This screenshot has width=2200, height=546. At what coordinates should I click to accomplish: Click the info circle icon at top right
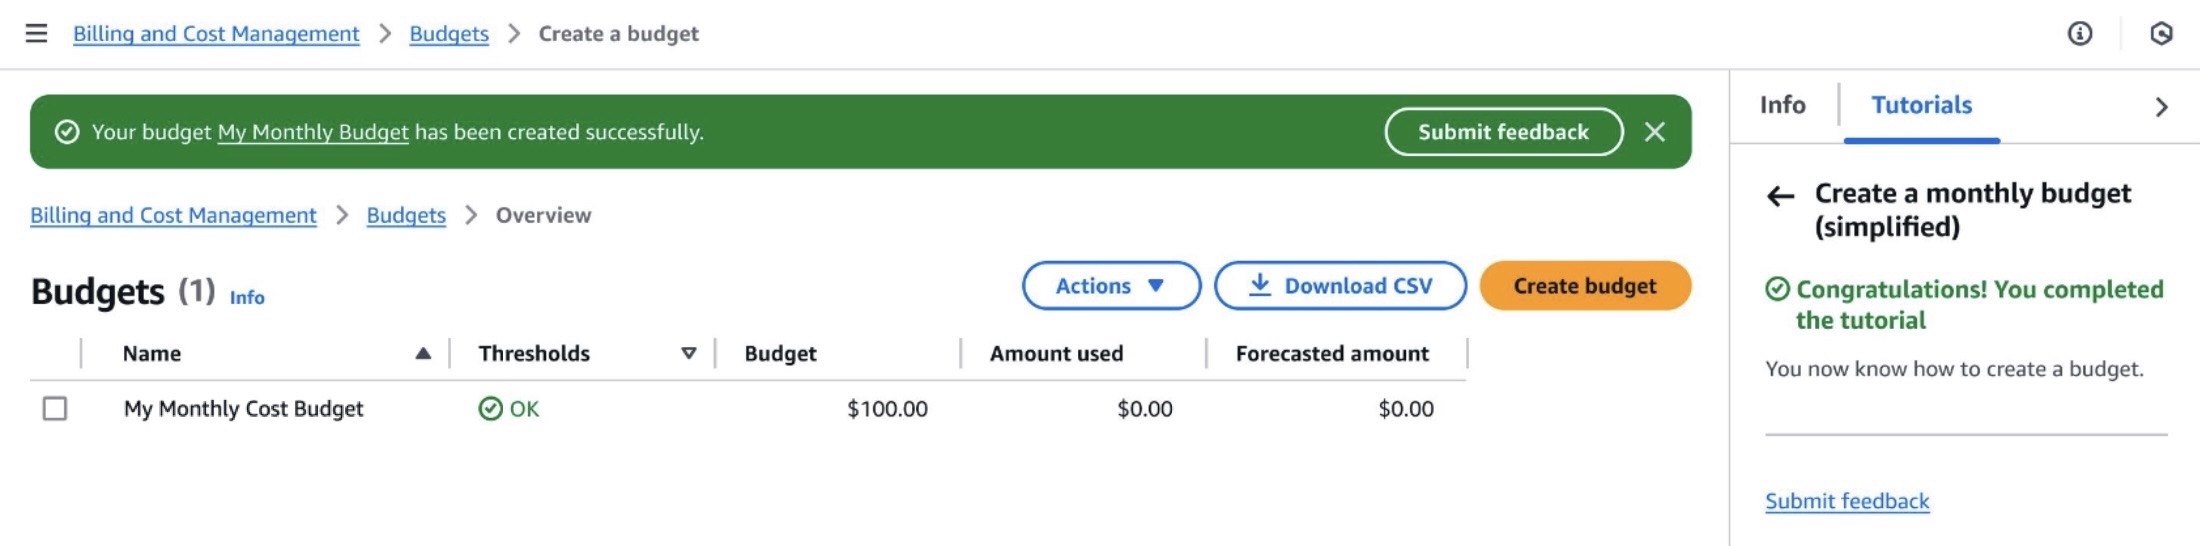coord(2080,34)
